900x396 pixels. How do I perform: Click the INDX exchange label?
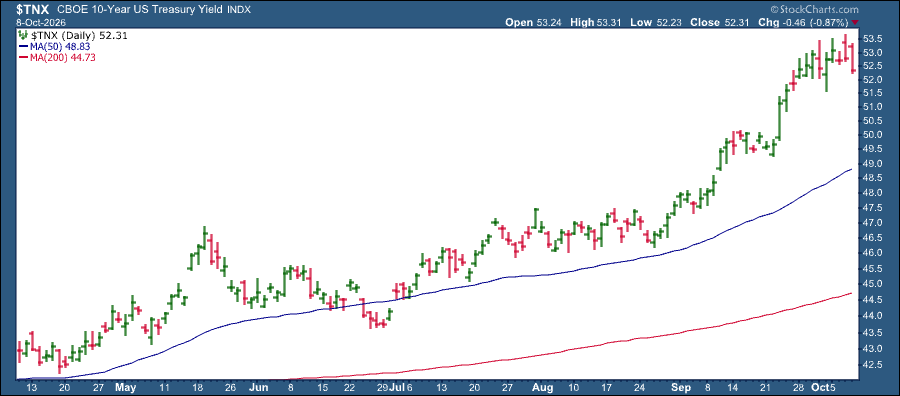(x=239, y=10)
